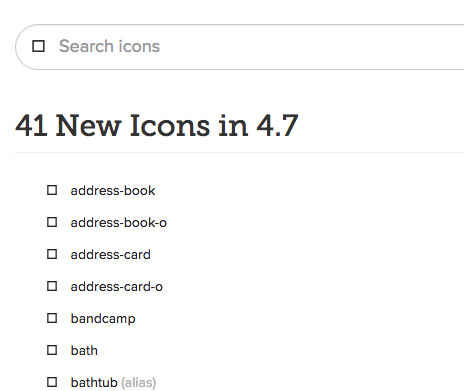Open the address-book text link
464x391 pixels.
(113, 191)
